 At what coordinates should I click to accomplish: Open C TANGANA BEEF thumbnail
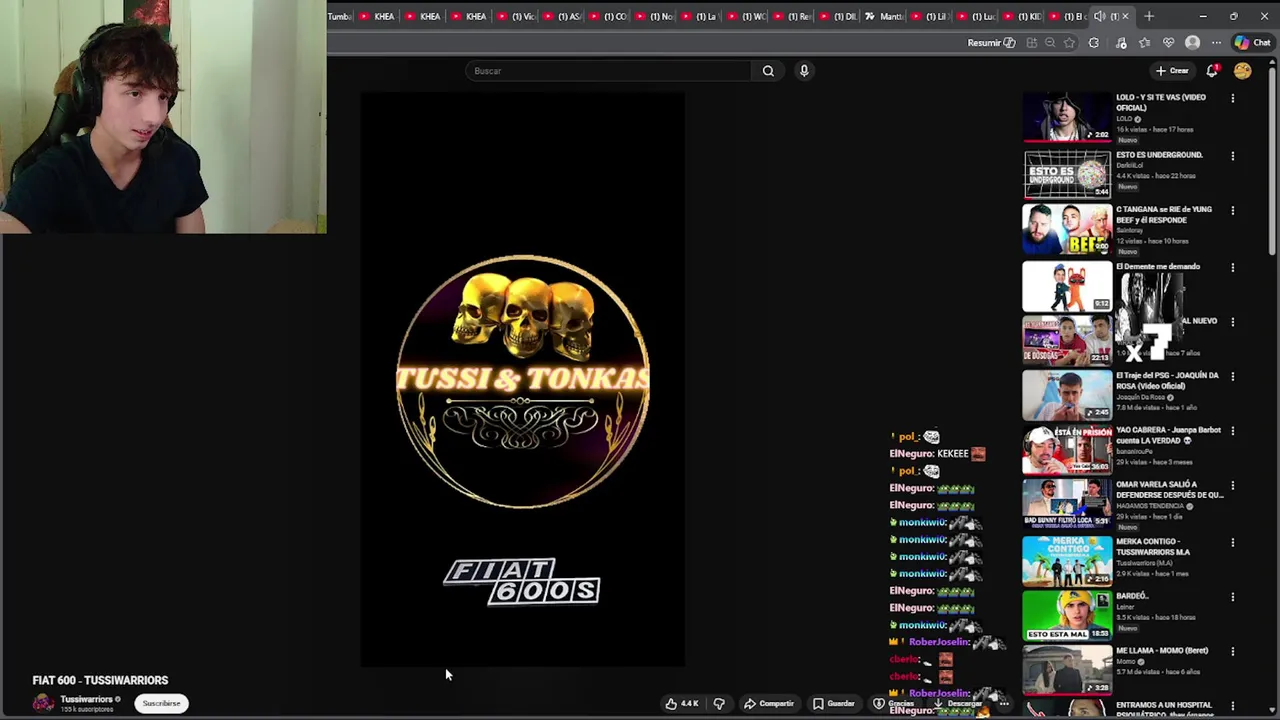coord(1067,230)
